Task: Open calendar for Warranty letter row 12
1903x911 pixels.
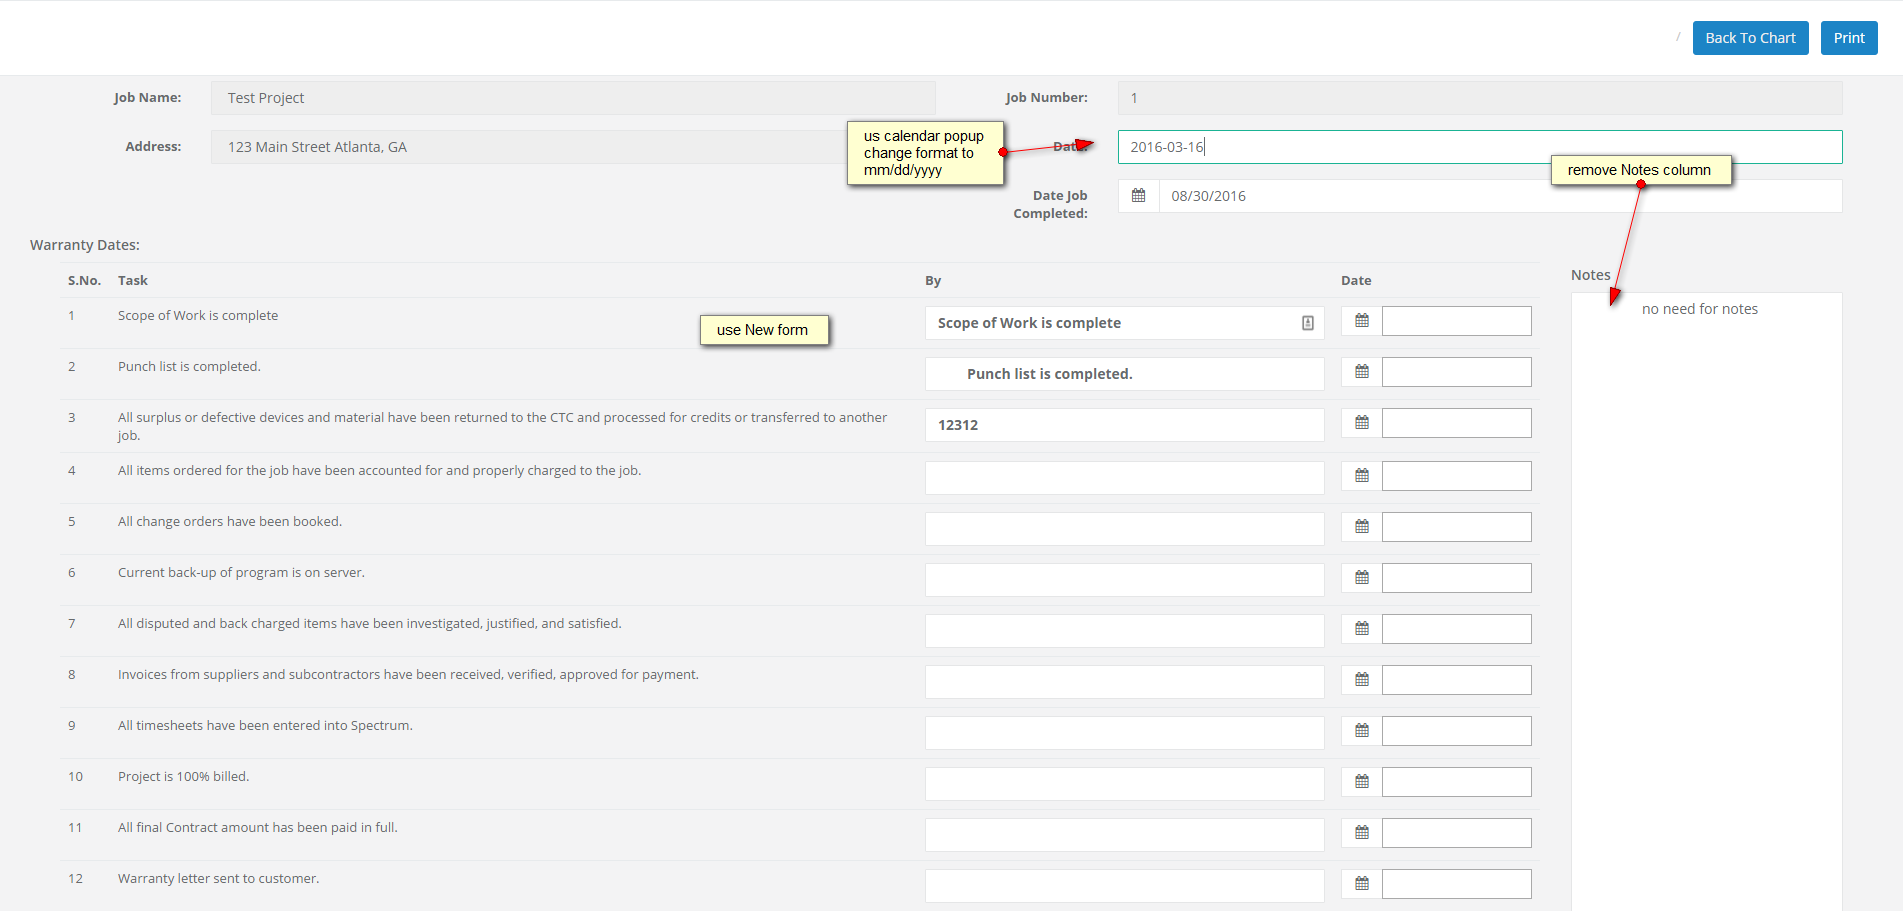Action: coord(1362,884)
